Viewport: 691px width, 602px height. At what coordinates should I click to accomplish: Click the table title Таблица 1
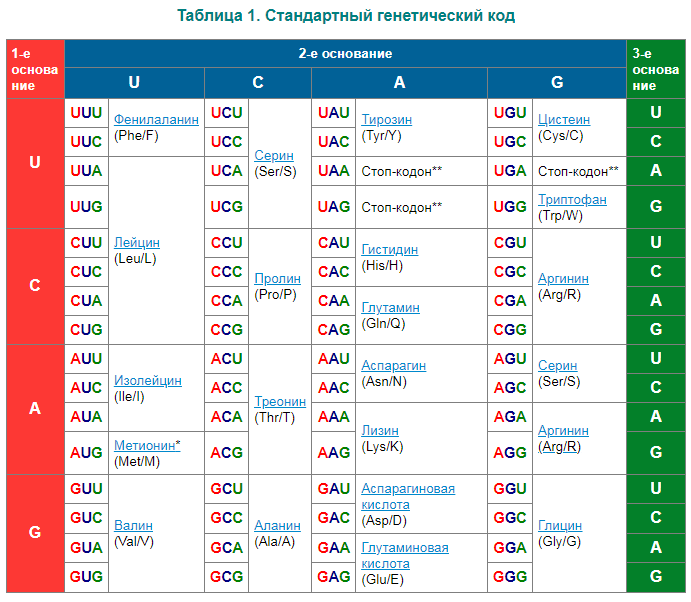pyautogui.click(x=346, y=16)
